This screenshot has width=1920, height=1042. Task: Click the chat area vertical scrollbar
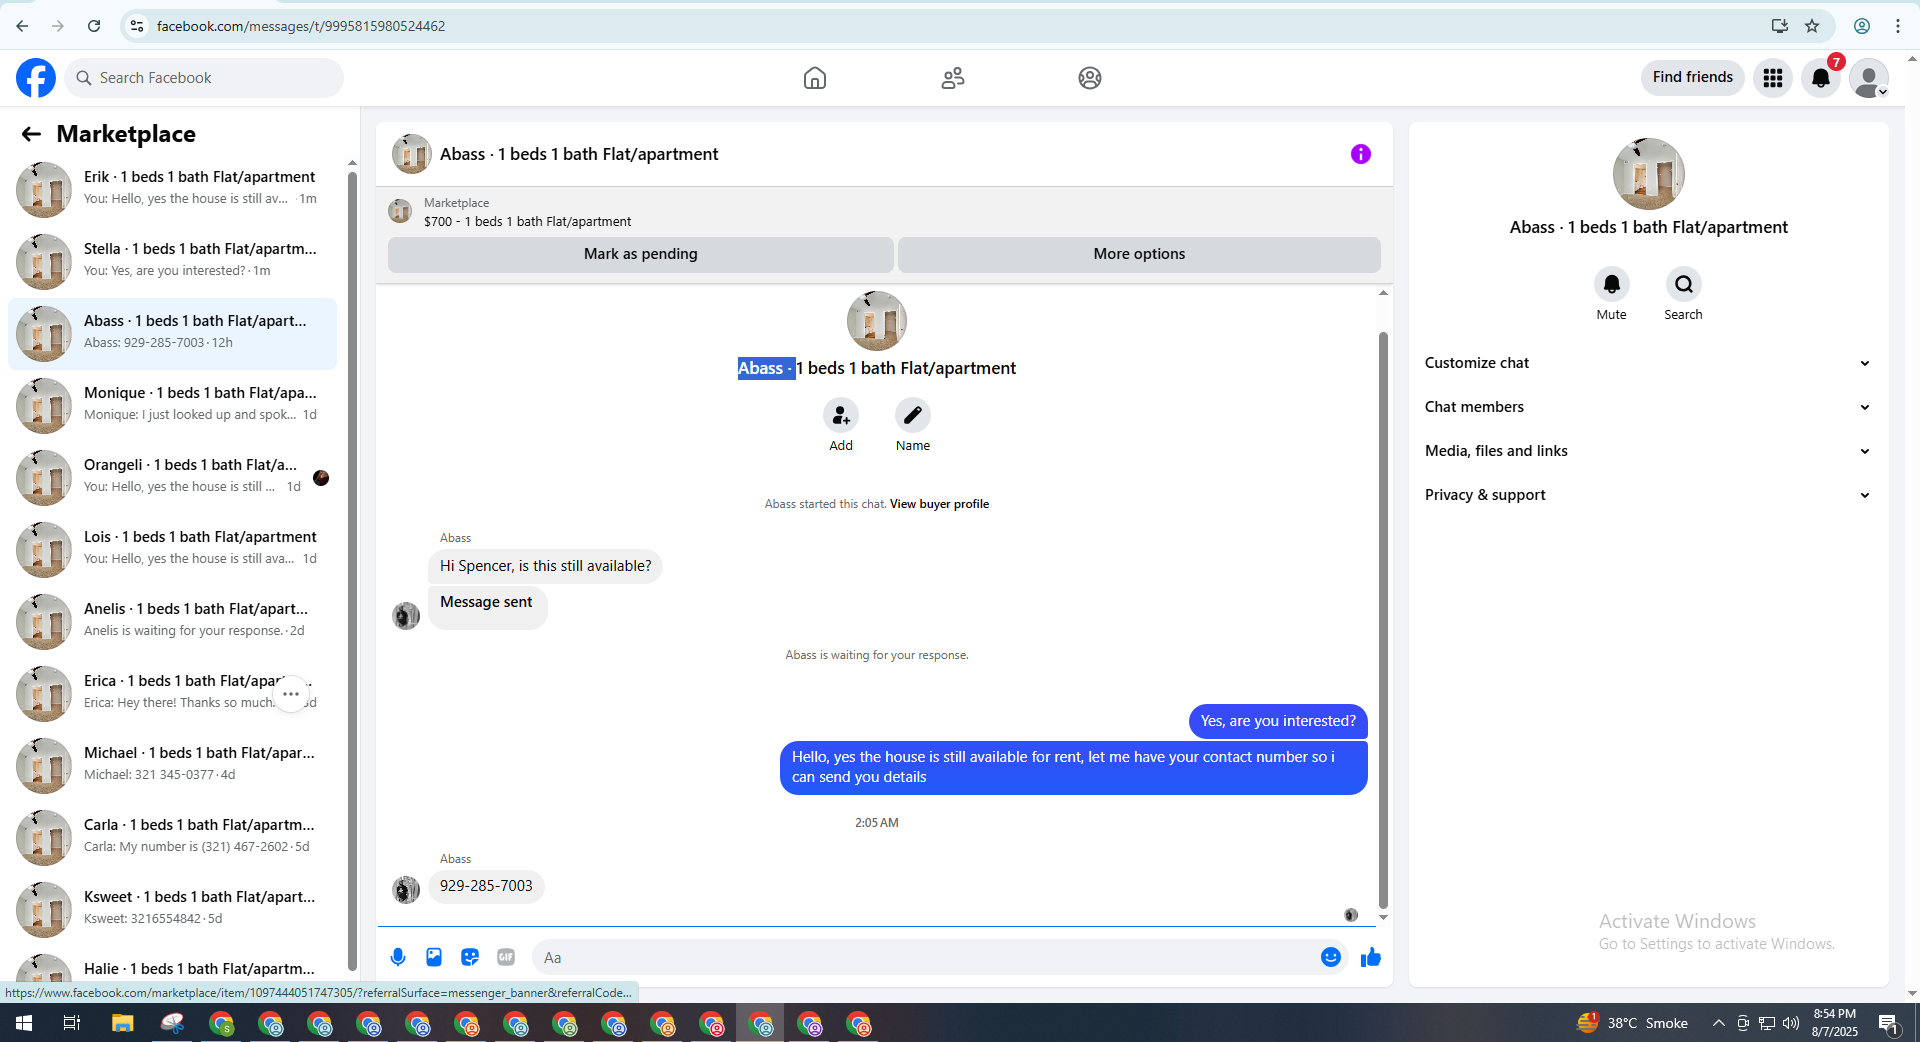1383,620
